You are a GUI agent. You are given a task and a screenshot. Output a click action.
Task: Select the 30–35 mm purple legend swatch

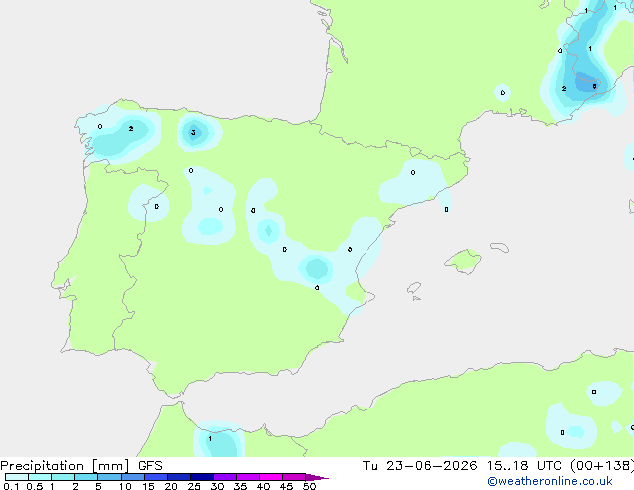point(225,477)
